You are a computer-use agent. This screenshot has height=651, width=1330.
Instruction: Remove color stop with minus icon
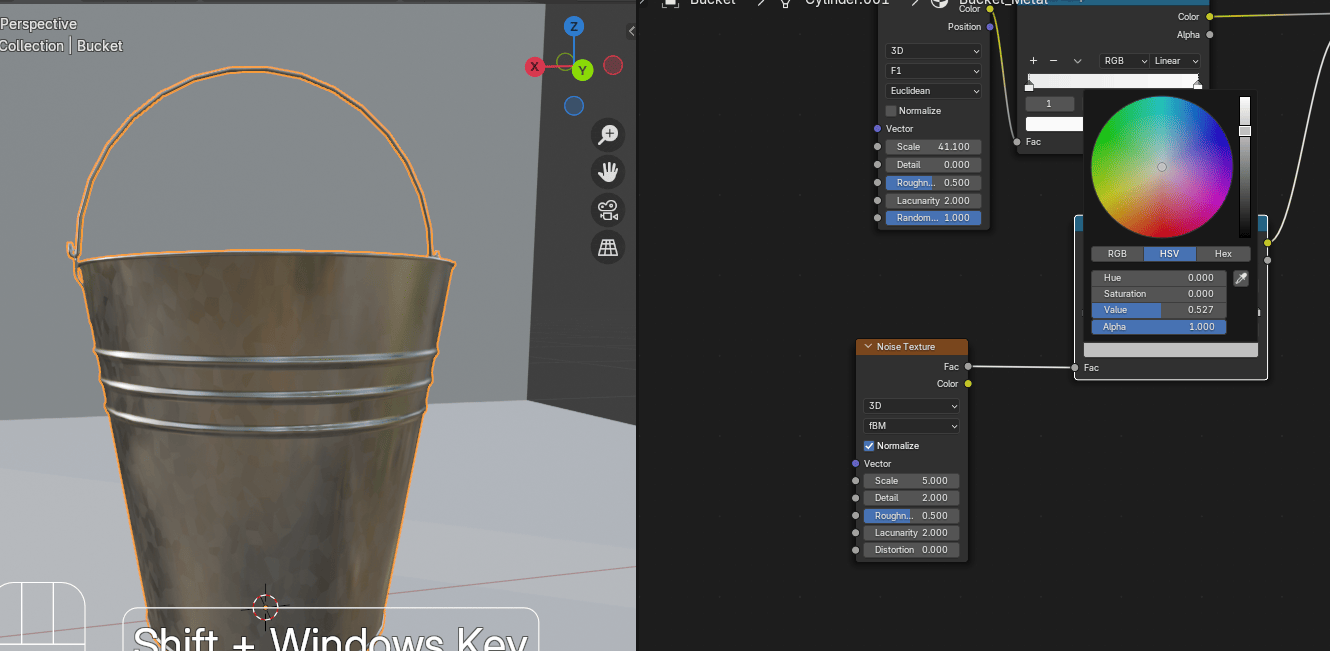1053,61
